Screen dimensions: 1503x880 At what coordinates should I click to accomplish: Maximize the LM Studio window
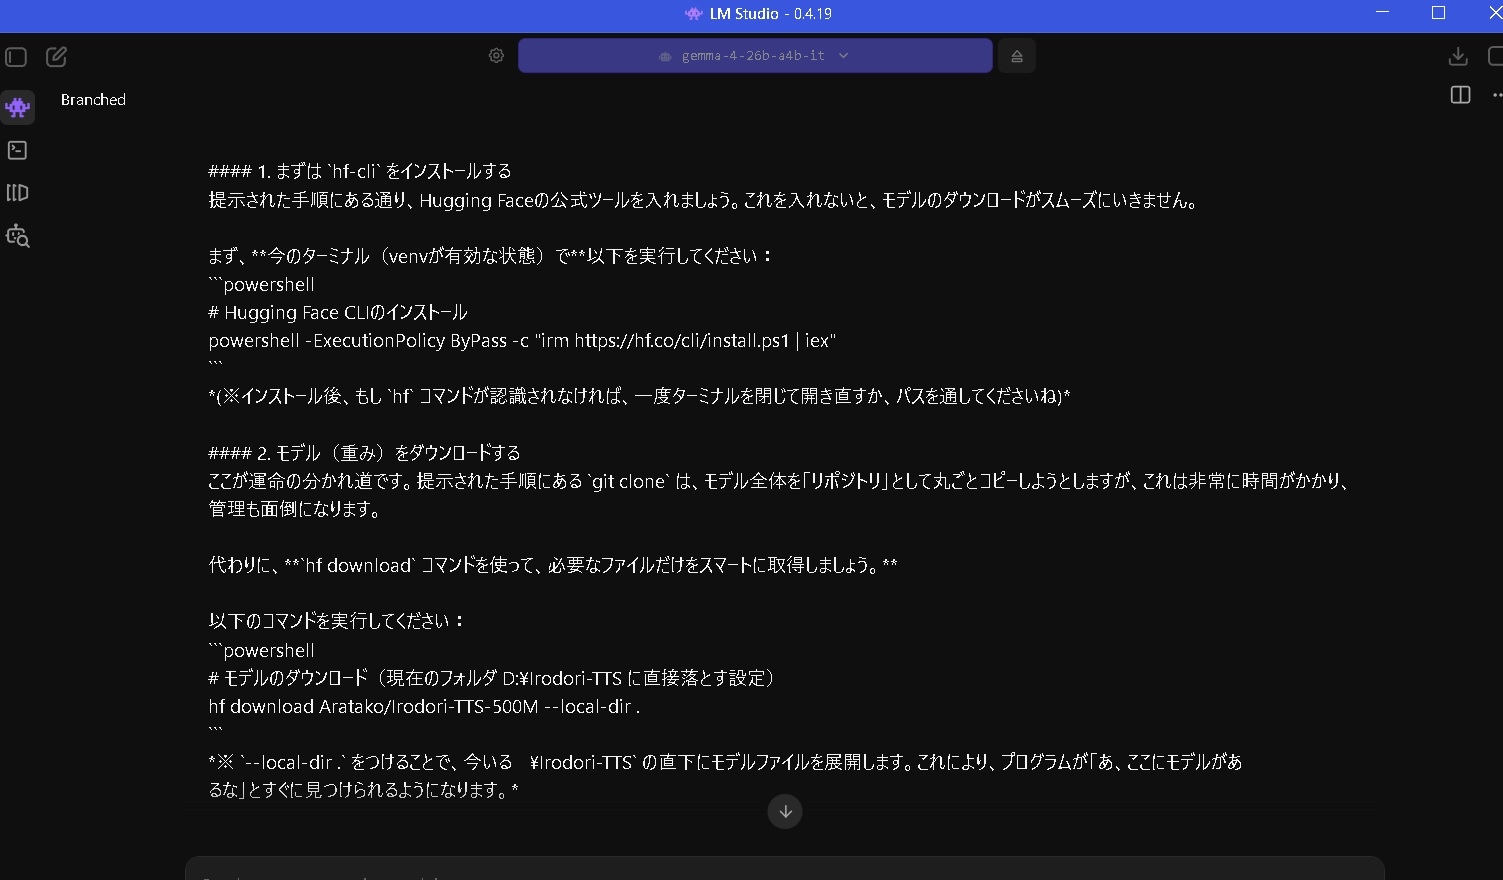click(1438, 13)
